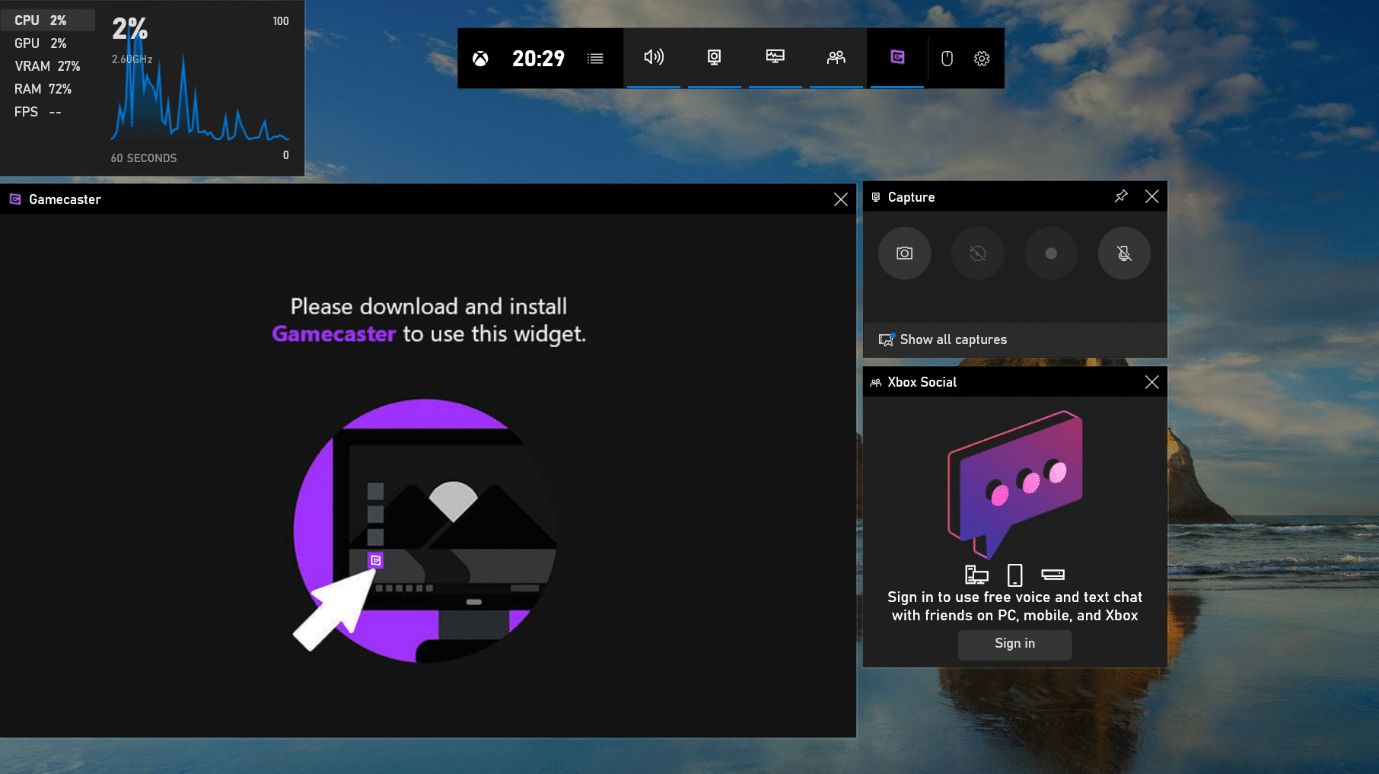1379x774 pixels.
Task: Take a screenshot with camera button
Action: click(904, 253)
